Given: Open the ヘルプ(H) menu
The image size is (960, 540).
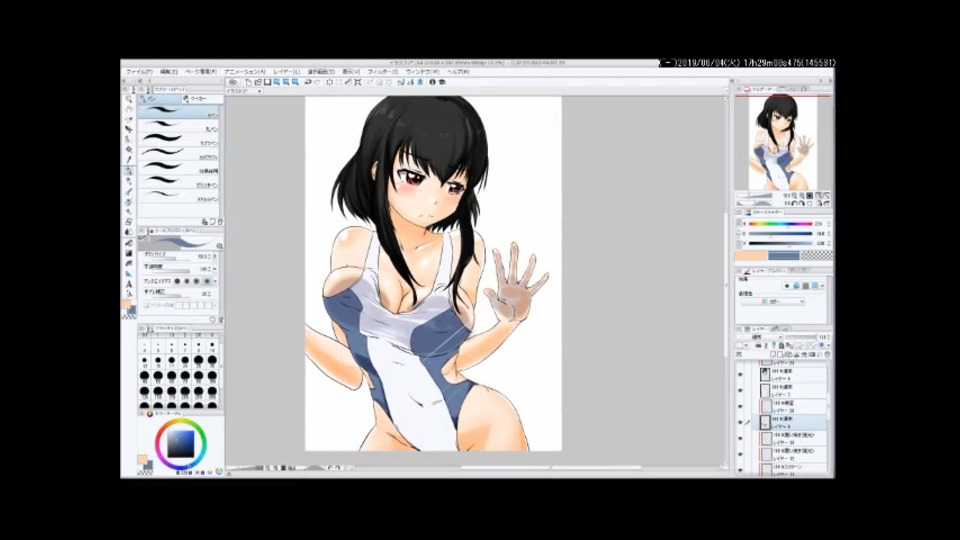Looking at the screenshot, I should click(x=458, y=72).
